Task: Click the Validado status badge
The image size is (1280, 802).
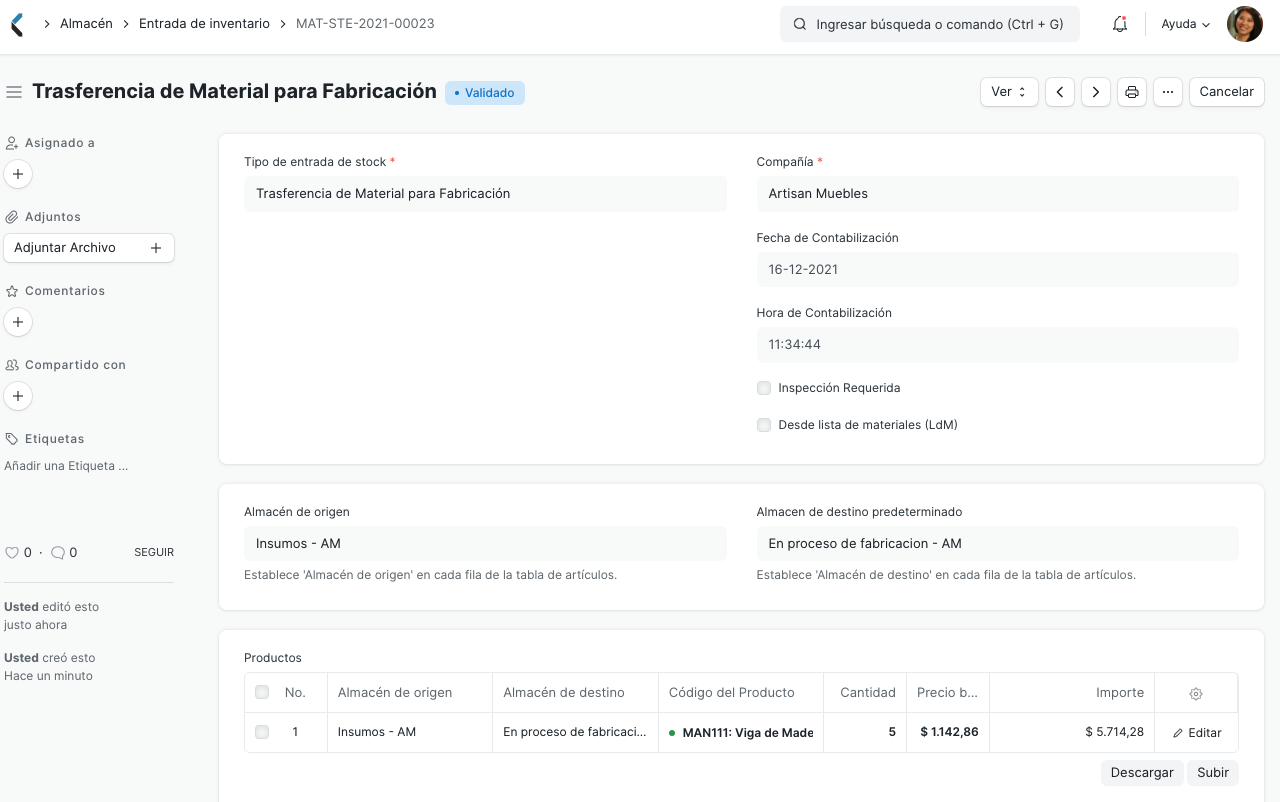Action: pos(485,93)
